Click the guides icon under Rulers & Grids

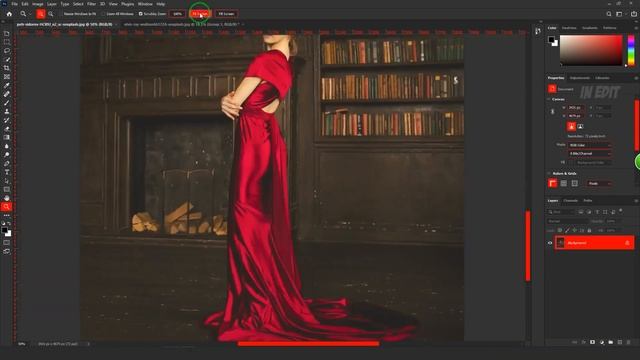tap(575, 183)
